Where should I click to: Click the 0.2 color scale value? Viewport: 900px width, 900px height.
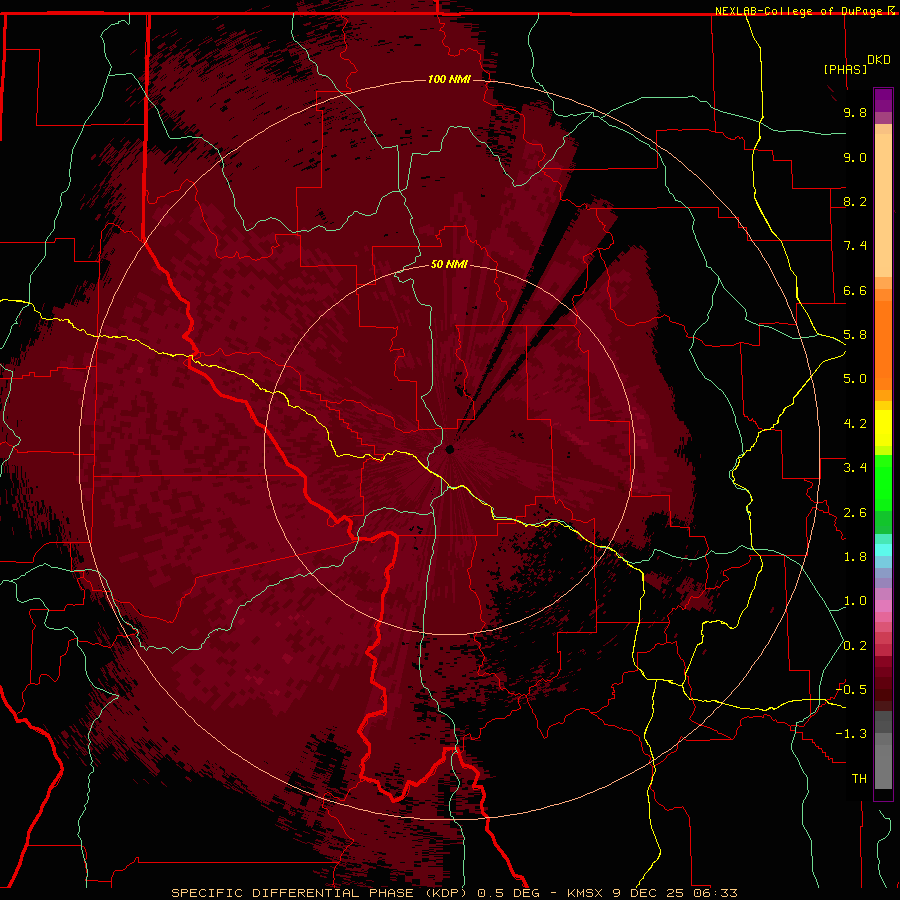(855, 646)
